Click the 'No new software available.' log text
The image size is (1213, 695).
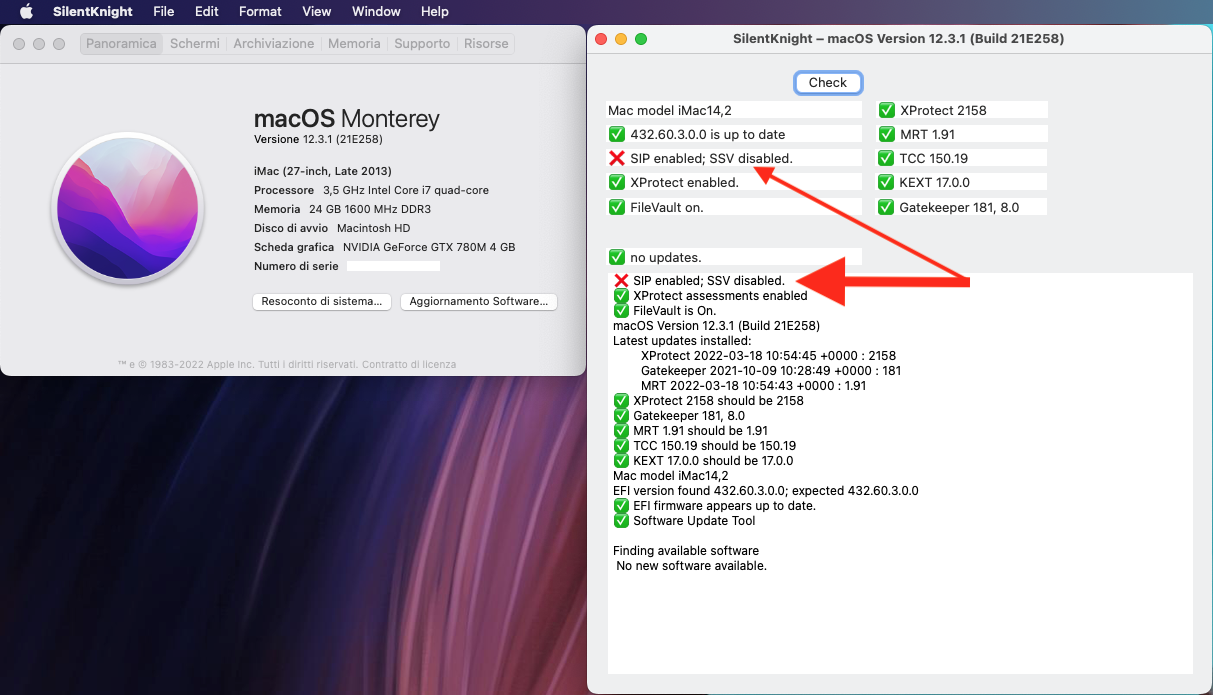click(x=692, y=566)
